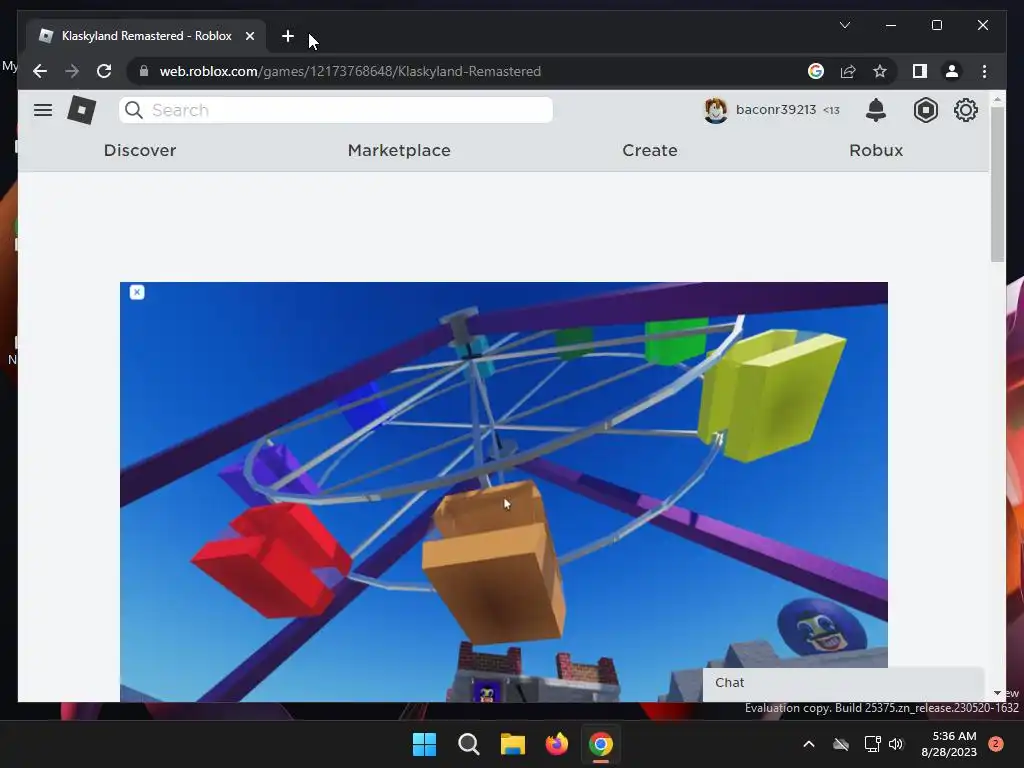The width and height of the screenshot is (1024, 768).
Task: Open the Discover page
Action: pos(140,150)
